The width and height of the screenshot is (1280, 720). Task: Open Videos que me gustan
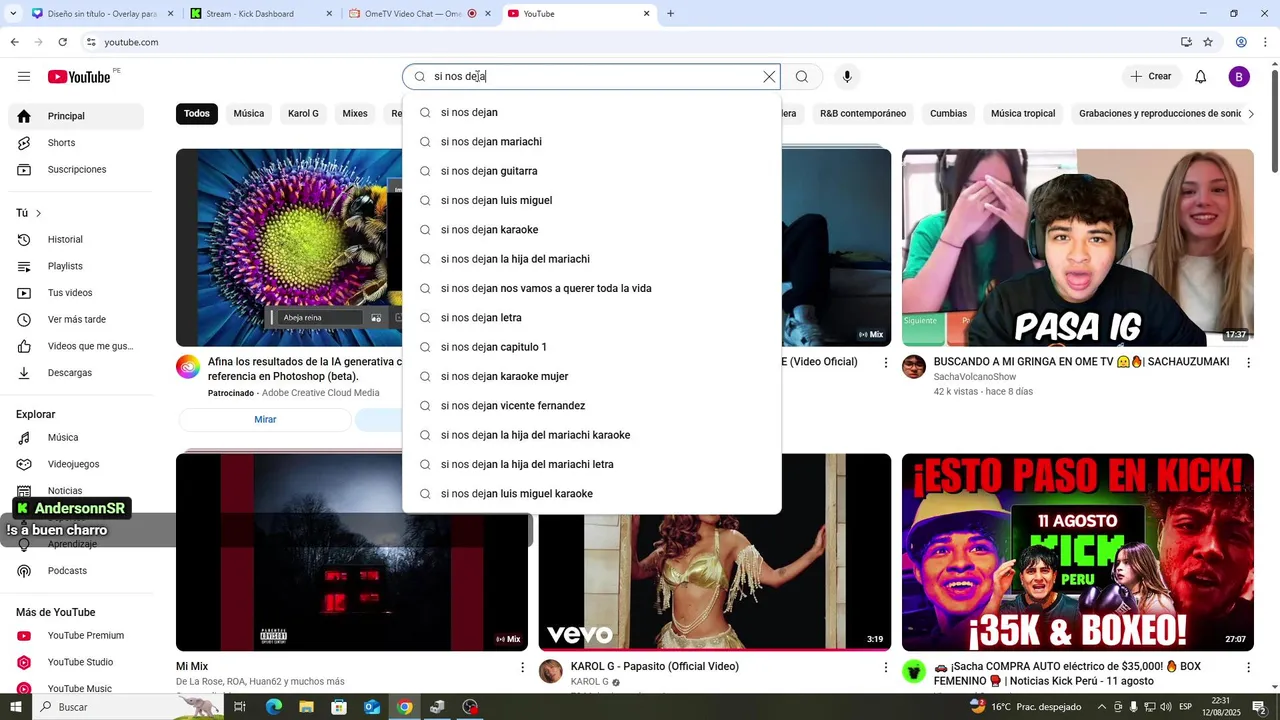[x=76, y=346]
